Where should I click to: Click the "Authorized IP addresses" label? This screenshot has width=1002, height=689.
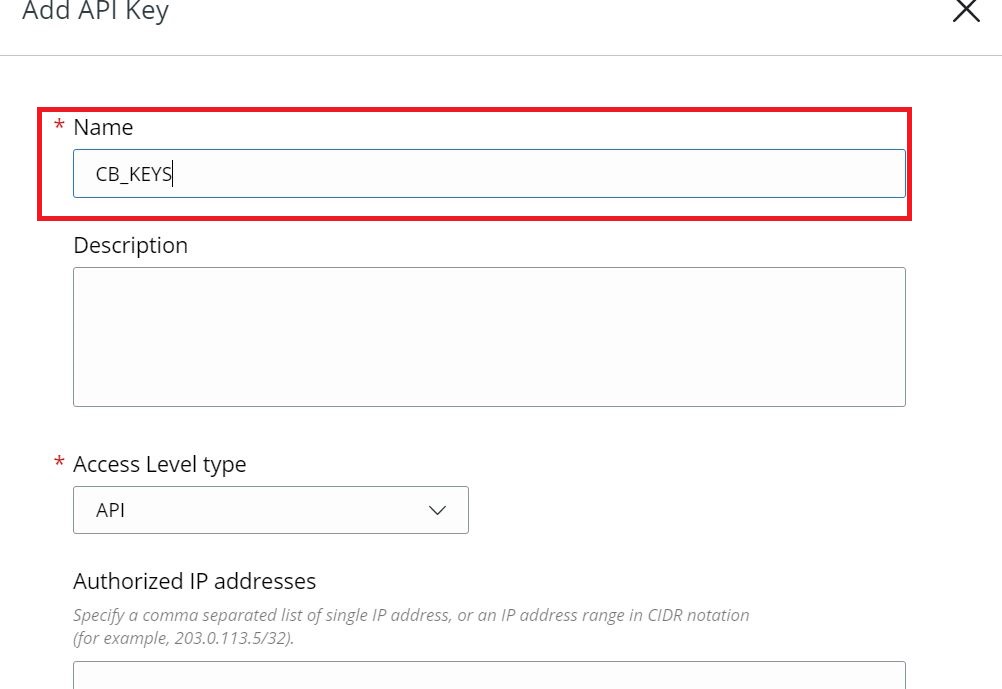(194, 581)
